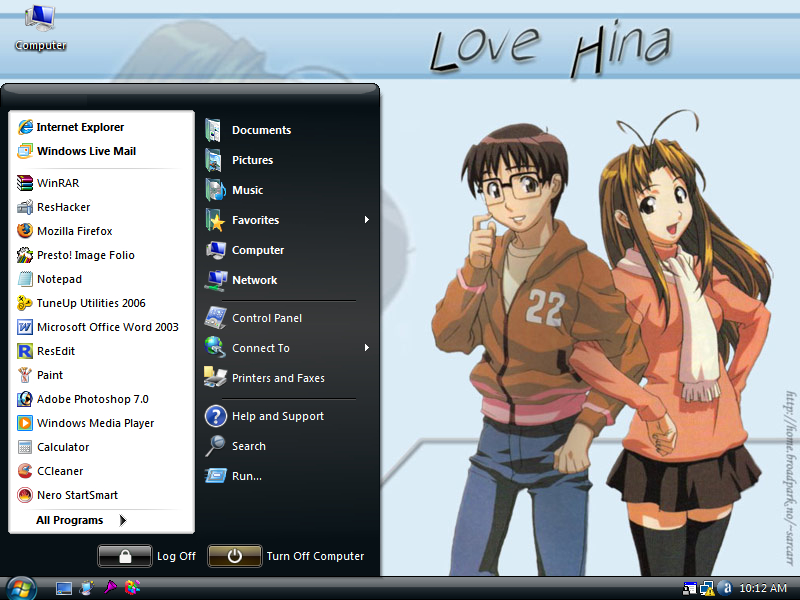Click the Turn Off Computer power button

(235, 556)
